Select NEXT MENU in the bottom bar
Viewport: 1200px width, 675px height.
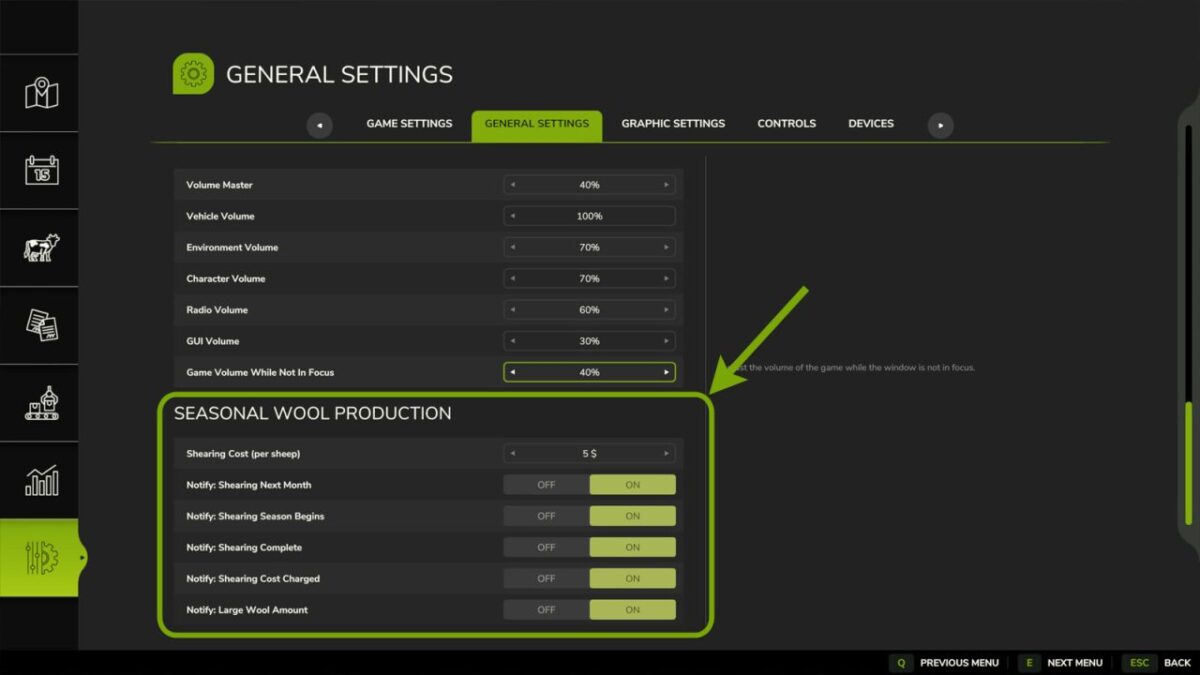point(1074,662)
